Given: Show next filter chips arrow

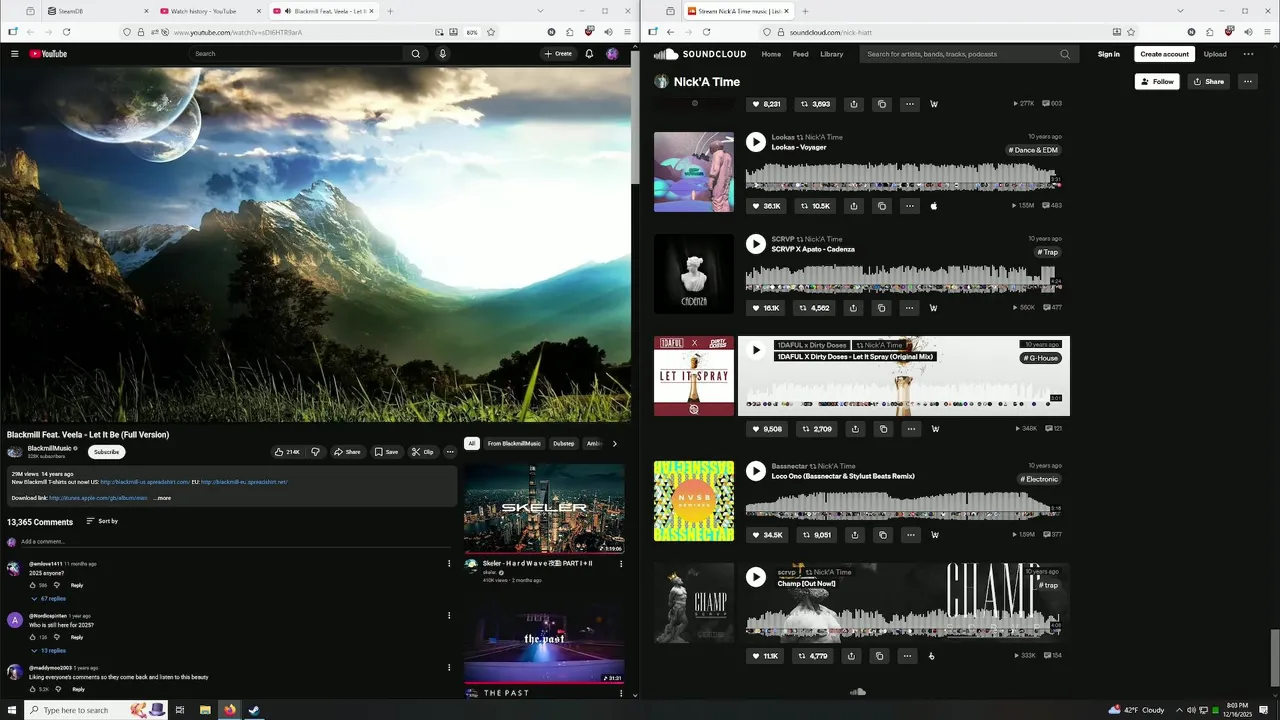Looking at the screenshot, I should coord(614,443).
